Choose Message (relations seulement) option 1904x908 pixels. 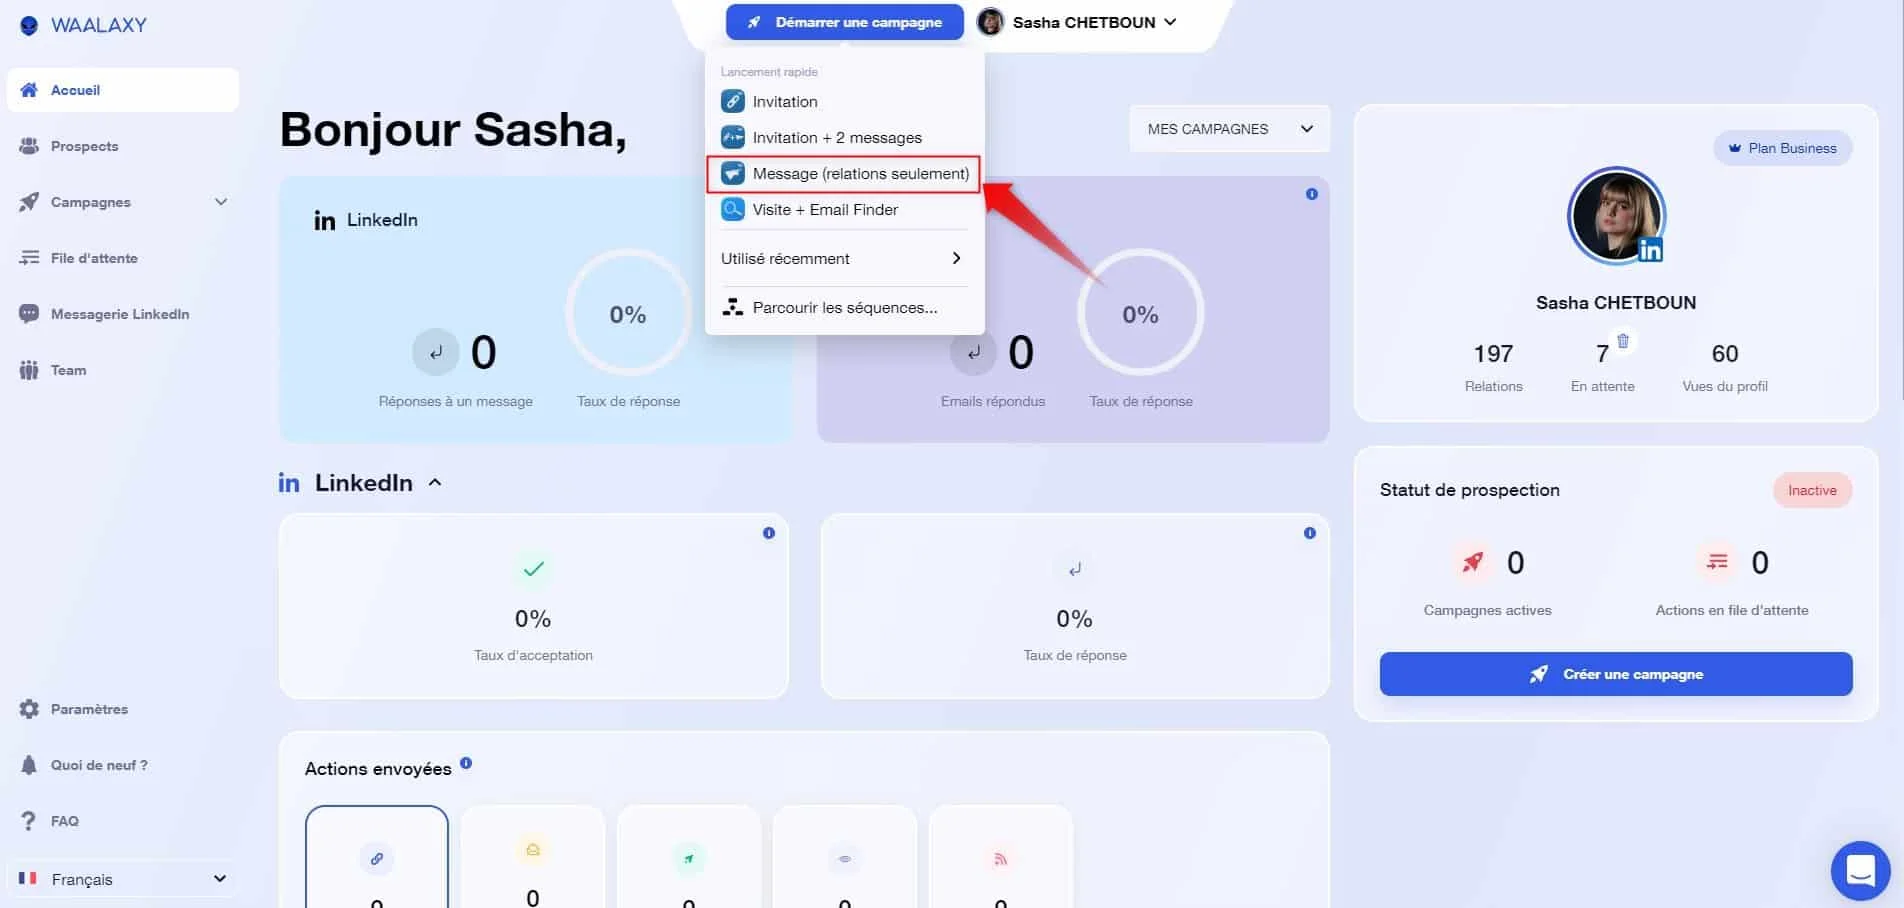[845, 173]
